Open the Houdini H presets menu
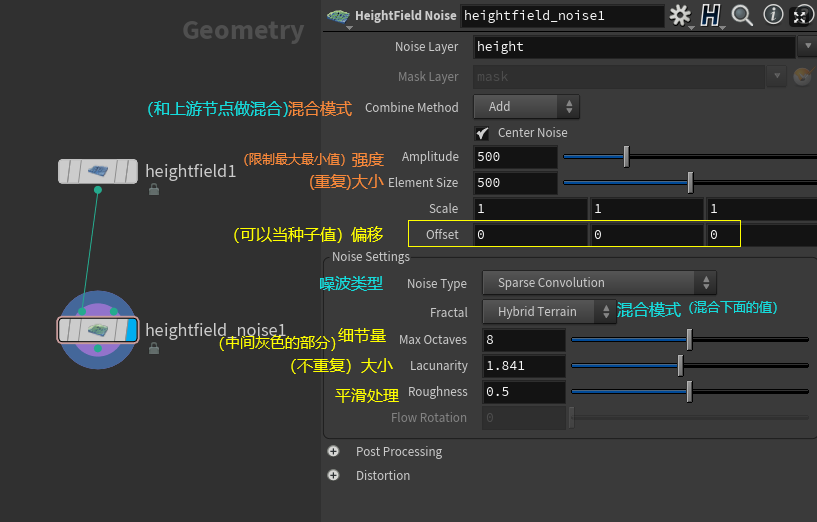Image resolution: width=817 pixels, height=522 pixels. pyautogui.click(x=710, y=16)
